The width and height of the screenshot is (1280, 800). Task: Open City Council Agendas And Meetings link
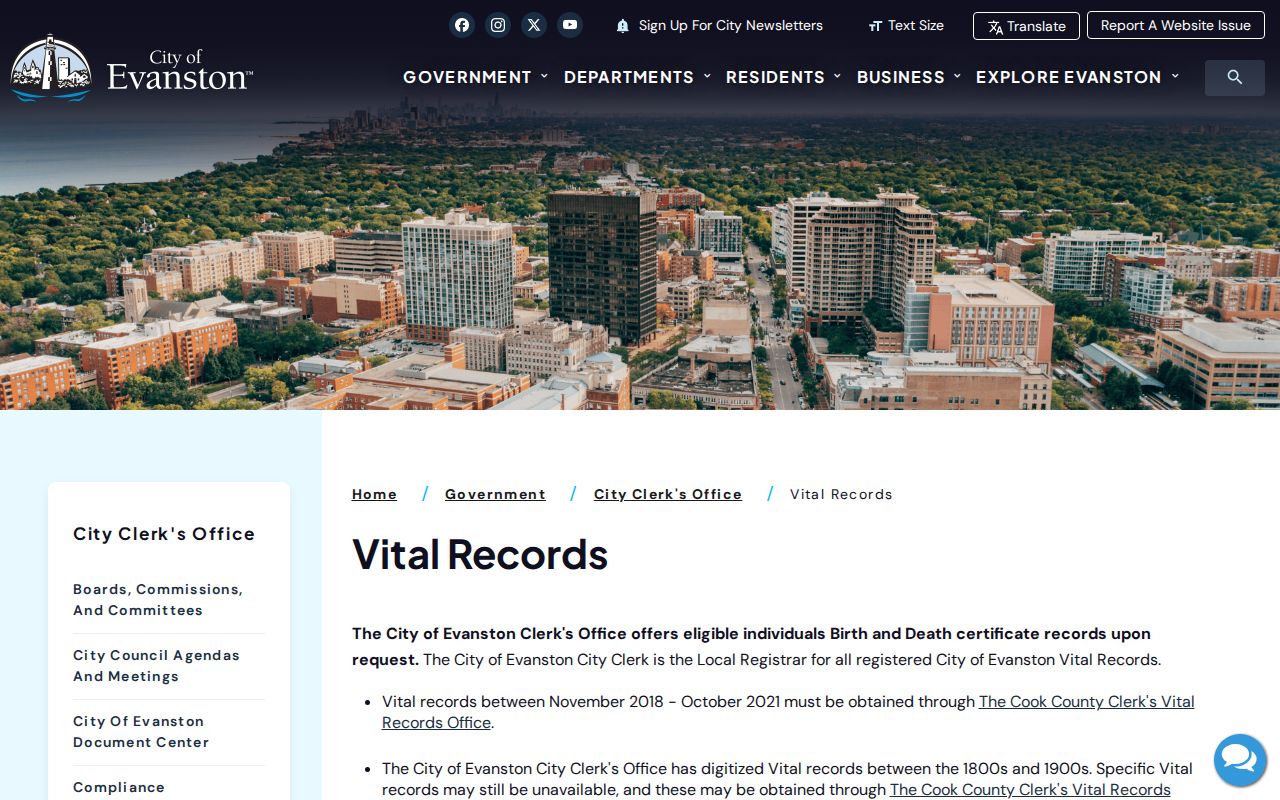(x=156, y=666)
